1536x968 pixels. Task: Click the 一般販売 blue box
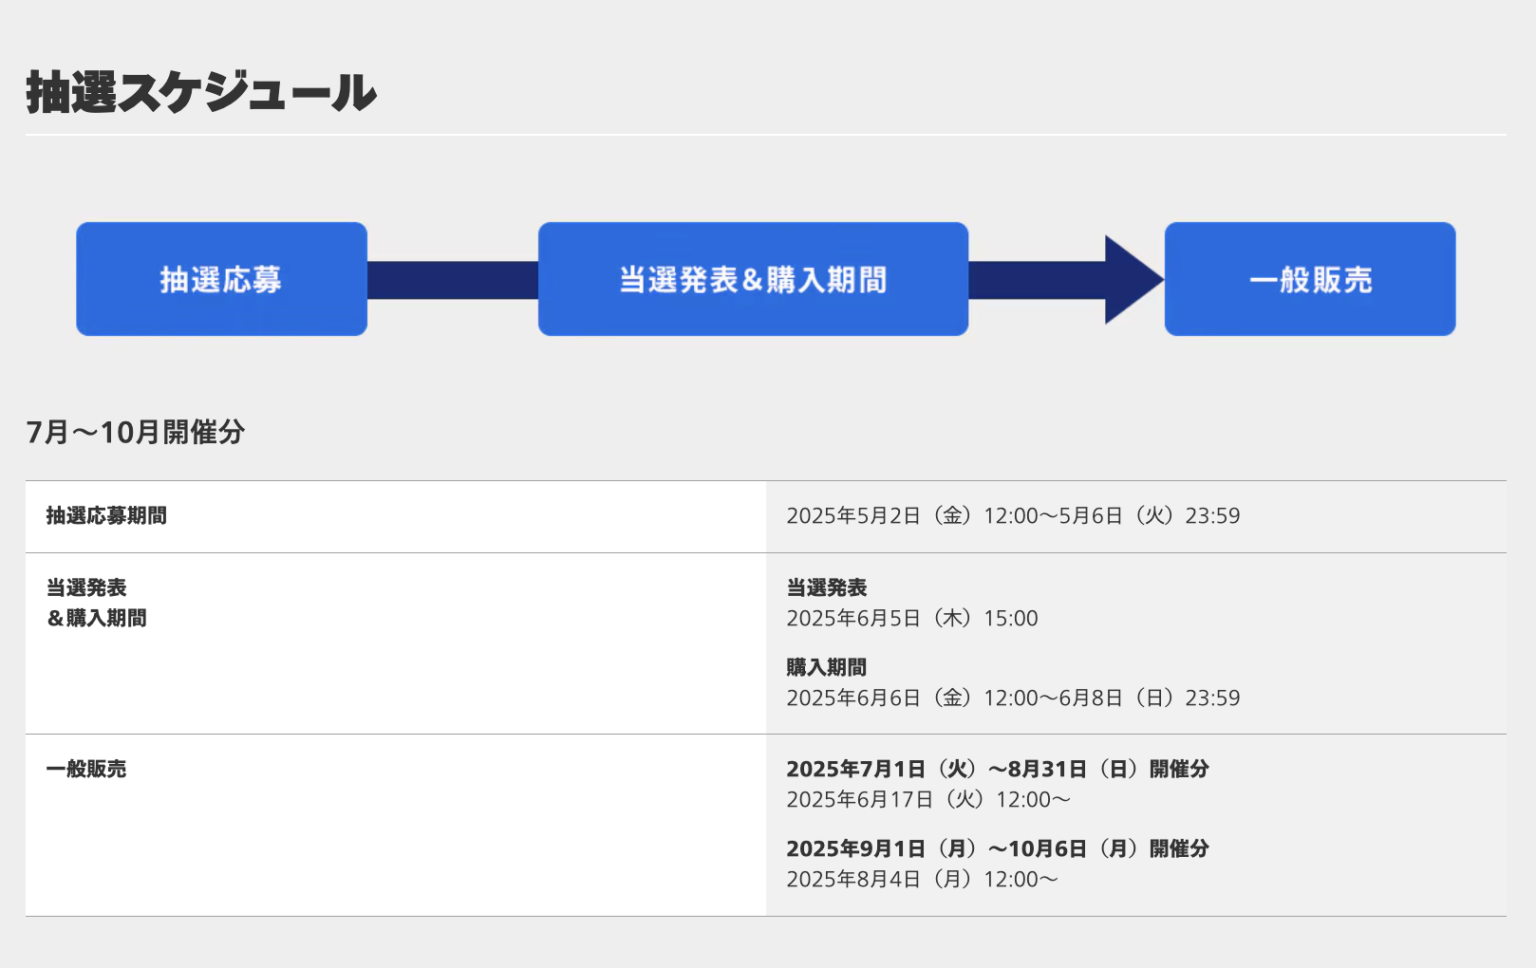(1310, 279)
